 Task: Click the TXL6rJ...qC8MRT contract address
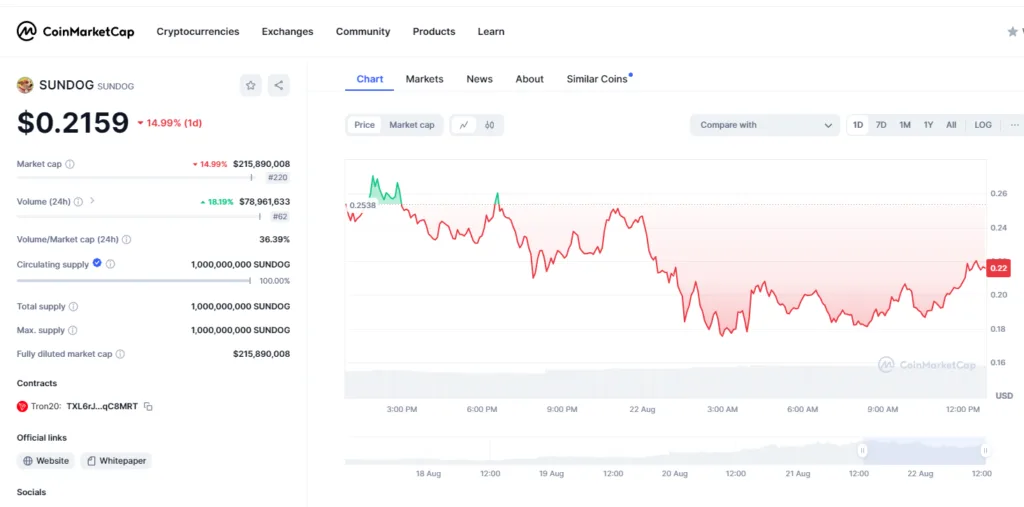[x=102, y=406]
